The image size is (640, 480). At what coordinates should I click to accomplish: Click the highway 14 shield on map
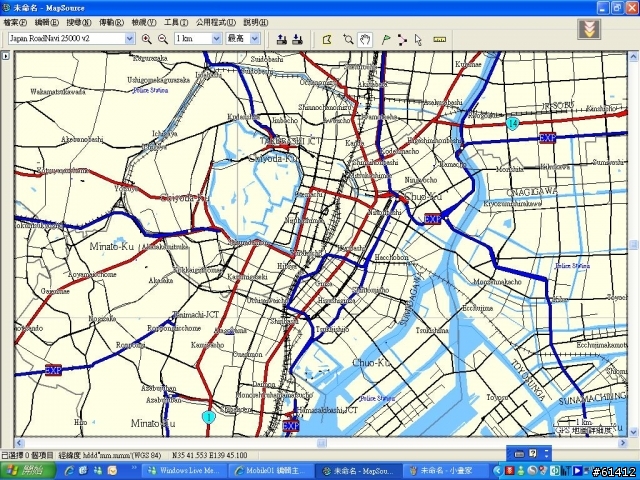(513, 123)
